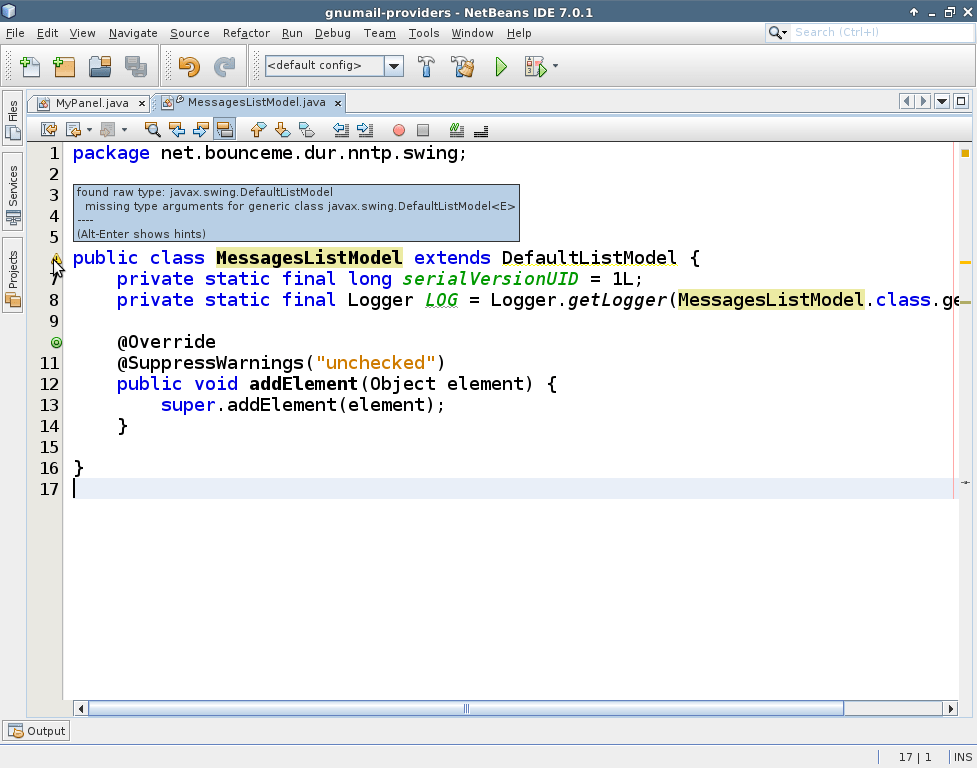Image resolution: width=977 pixels, height=768 pixels.
Task: Maximize the editor window button
Action: [961, 102]
